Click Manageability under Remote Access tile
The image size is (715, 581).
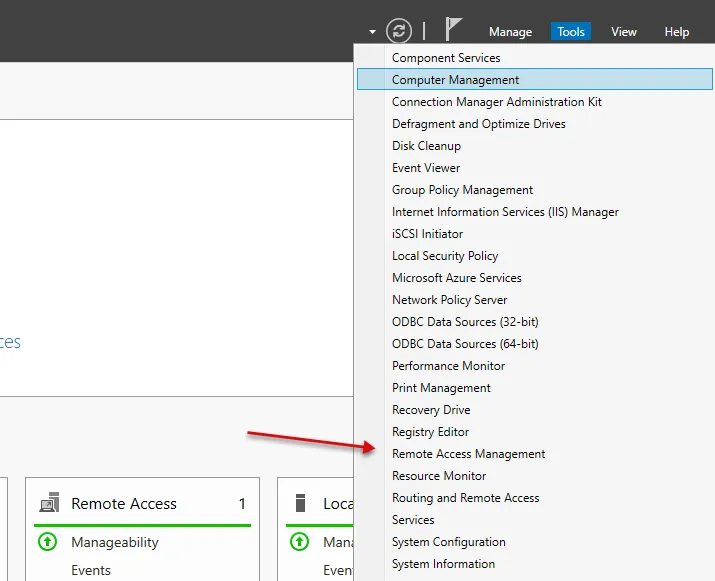coord(115,542)
